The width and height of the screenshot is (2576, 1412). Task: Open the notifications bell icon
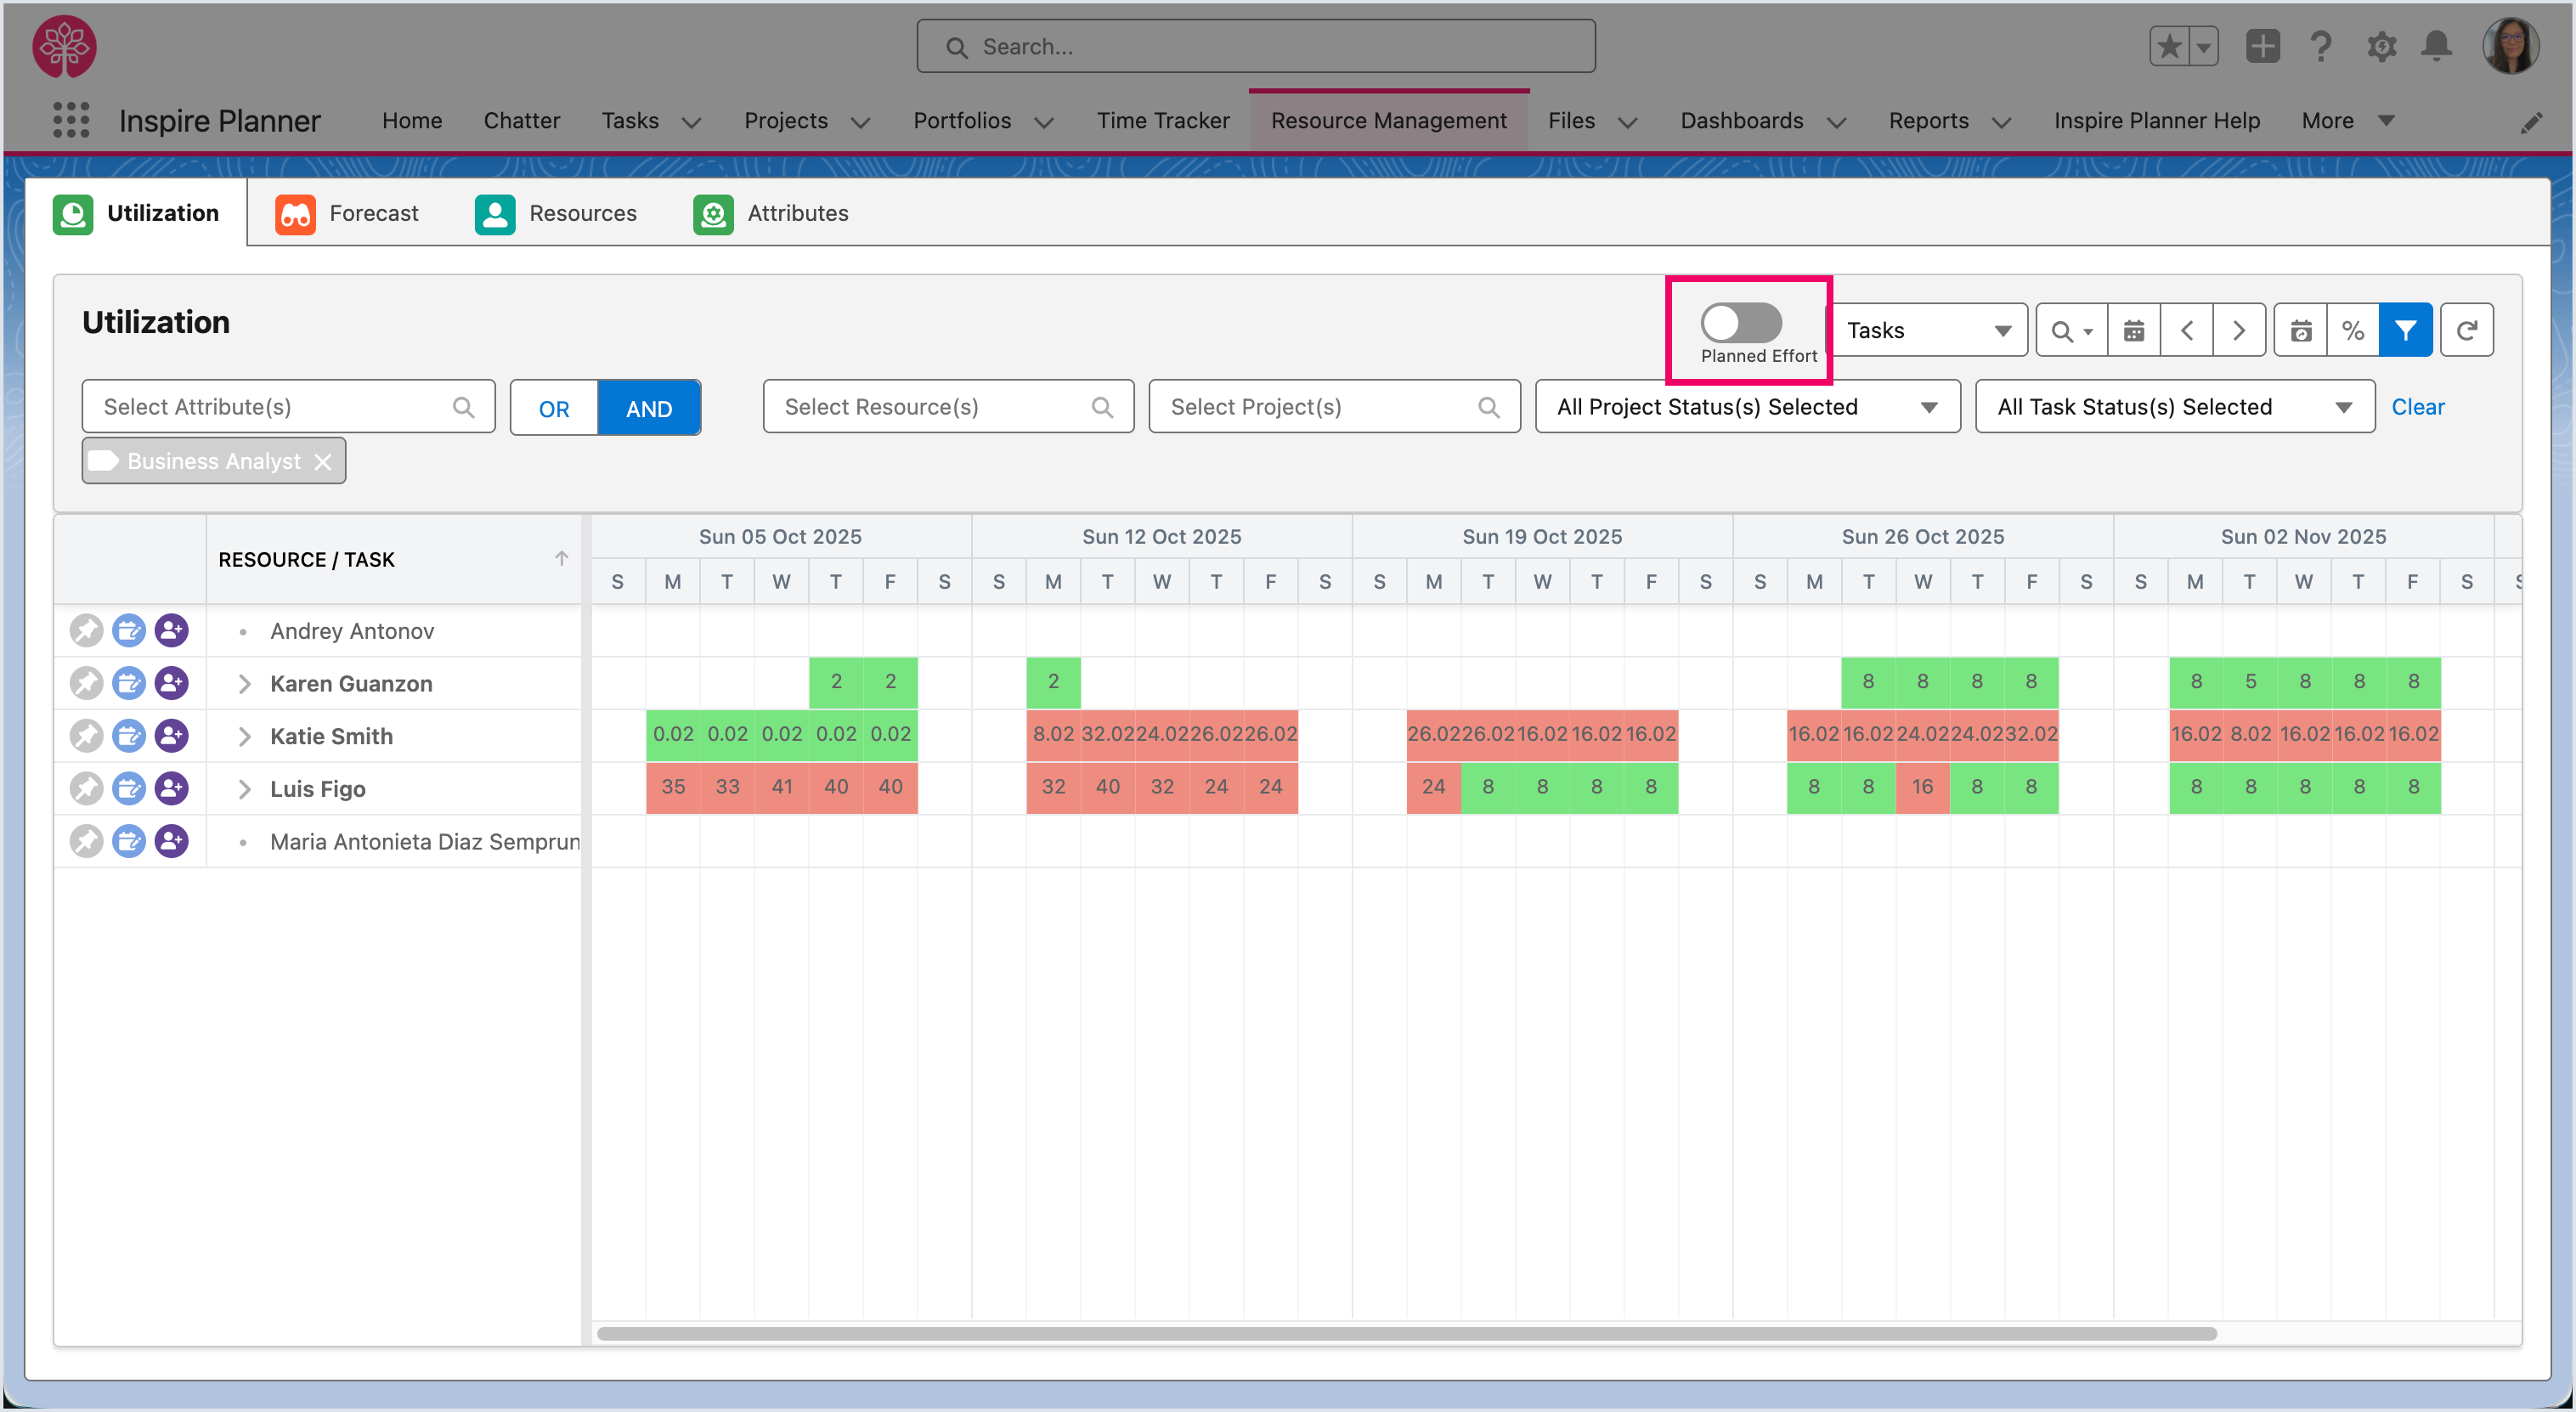(x=2436, y=46)
